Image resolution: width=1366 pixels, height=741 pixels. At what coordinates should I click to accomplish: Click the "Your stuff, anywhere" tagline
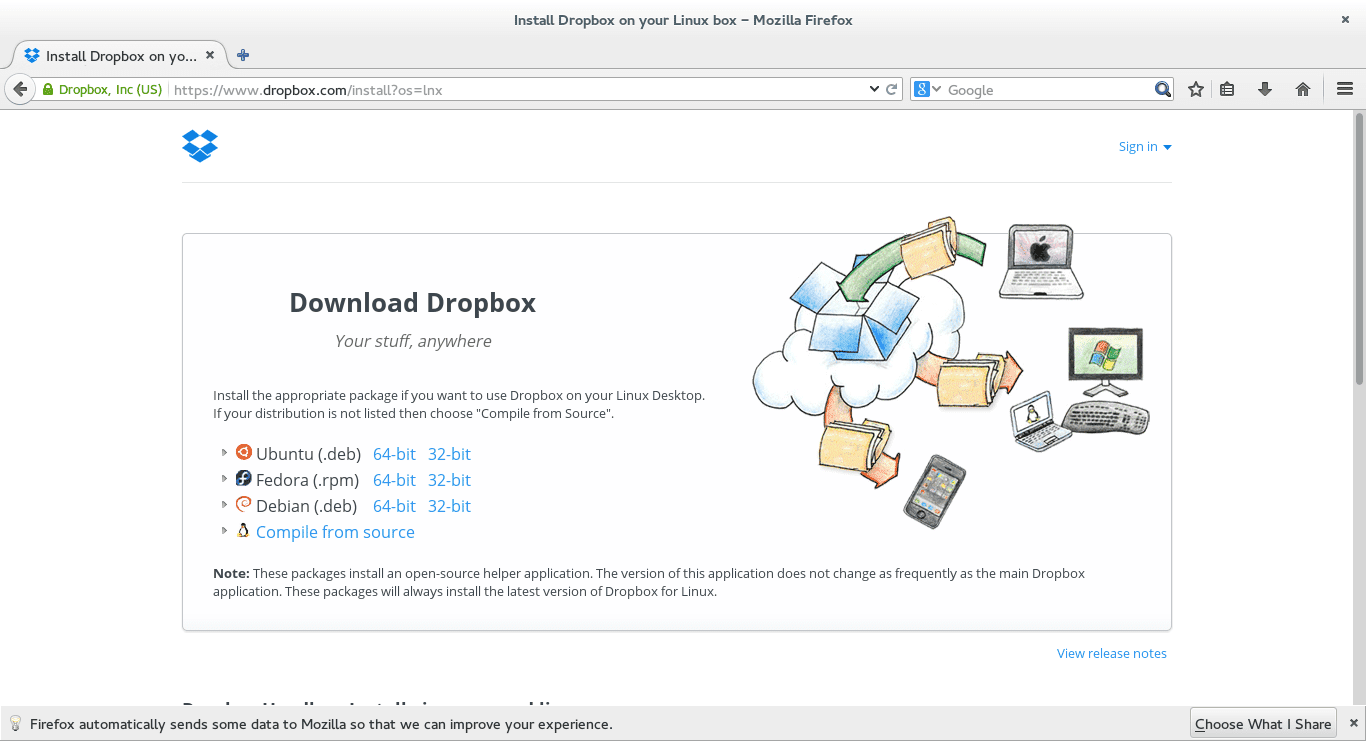tap(413, 341)
